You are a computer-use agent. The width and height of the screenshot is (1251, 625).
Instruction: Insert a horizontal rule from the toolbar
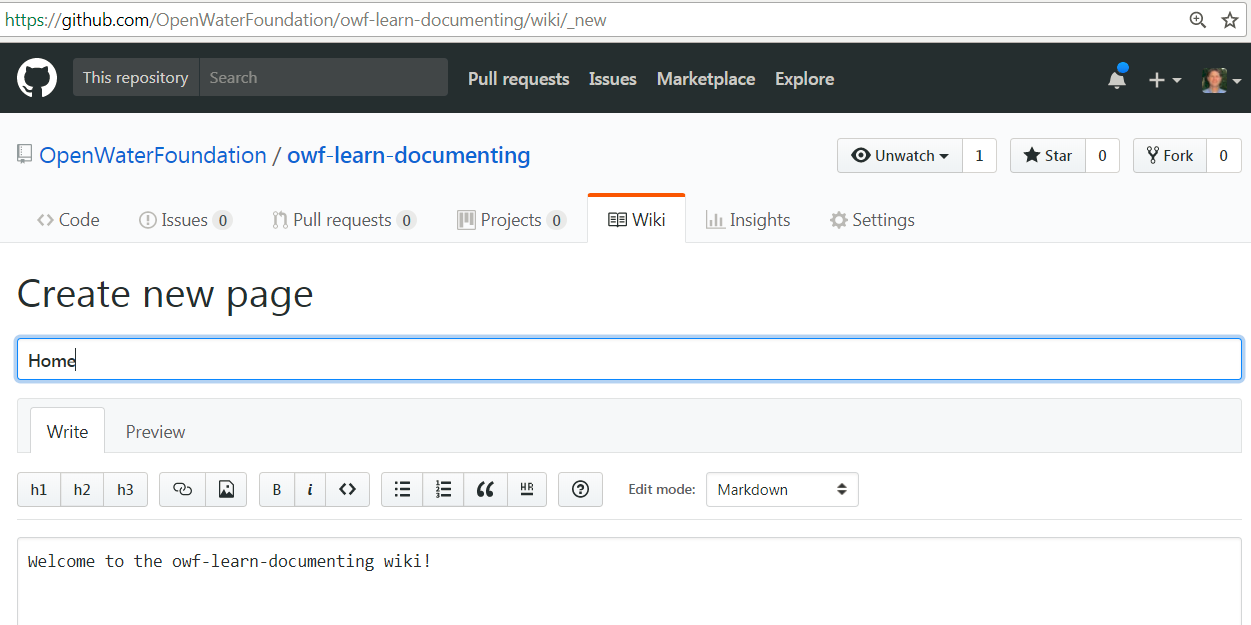527,489
